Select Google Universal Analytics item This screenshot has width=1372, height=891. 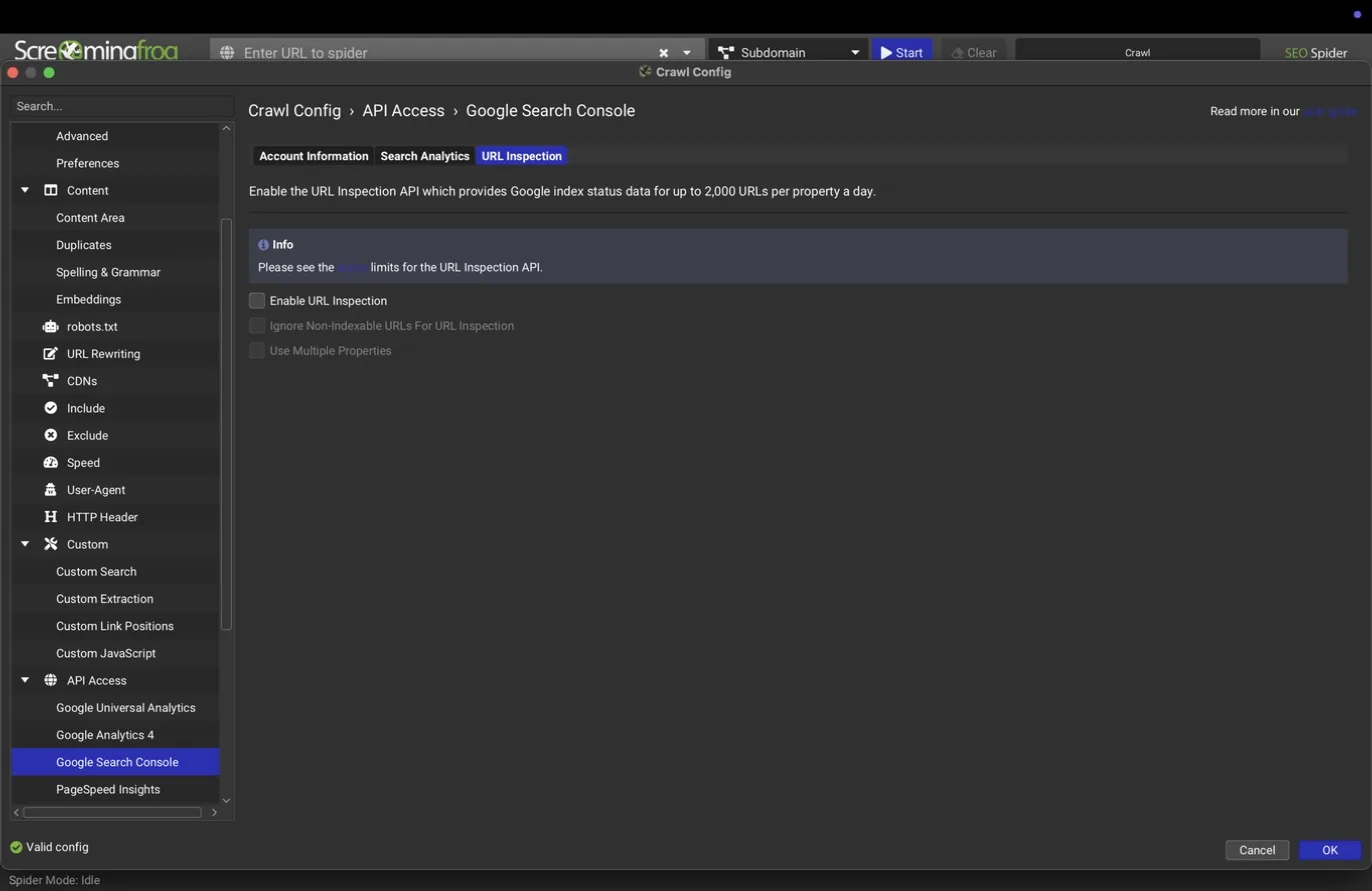point(126,707)
